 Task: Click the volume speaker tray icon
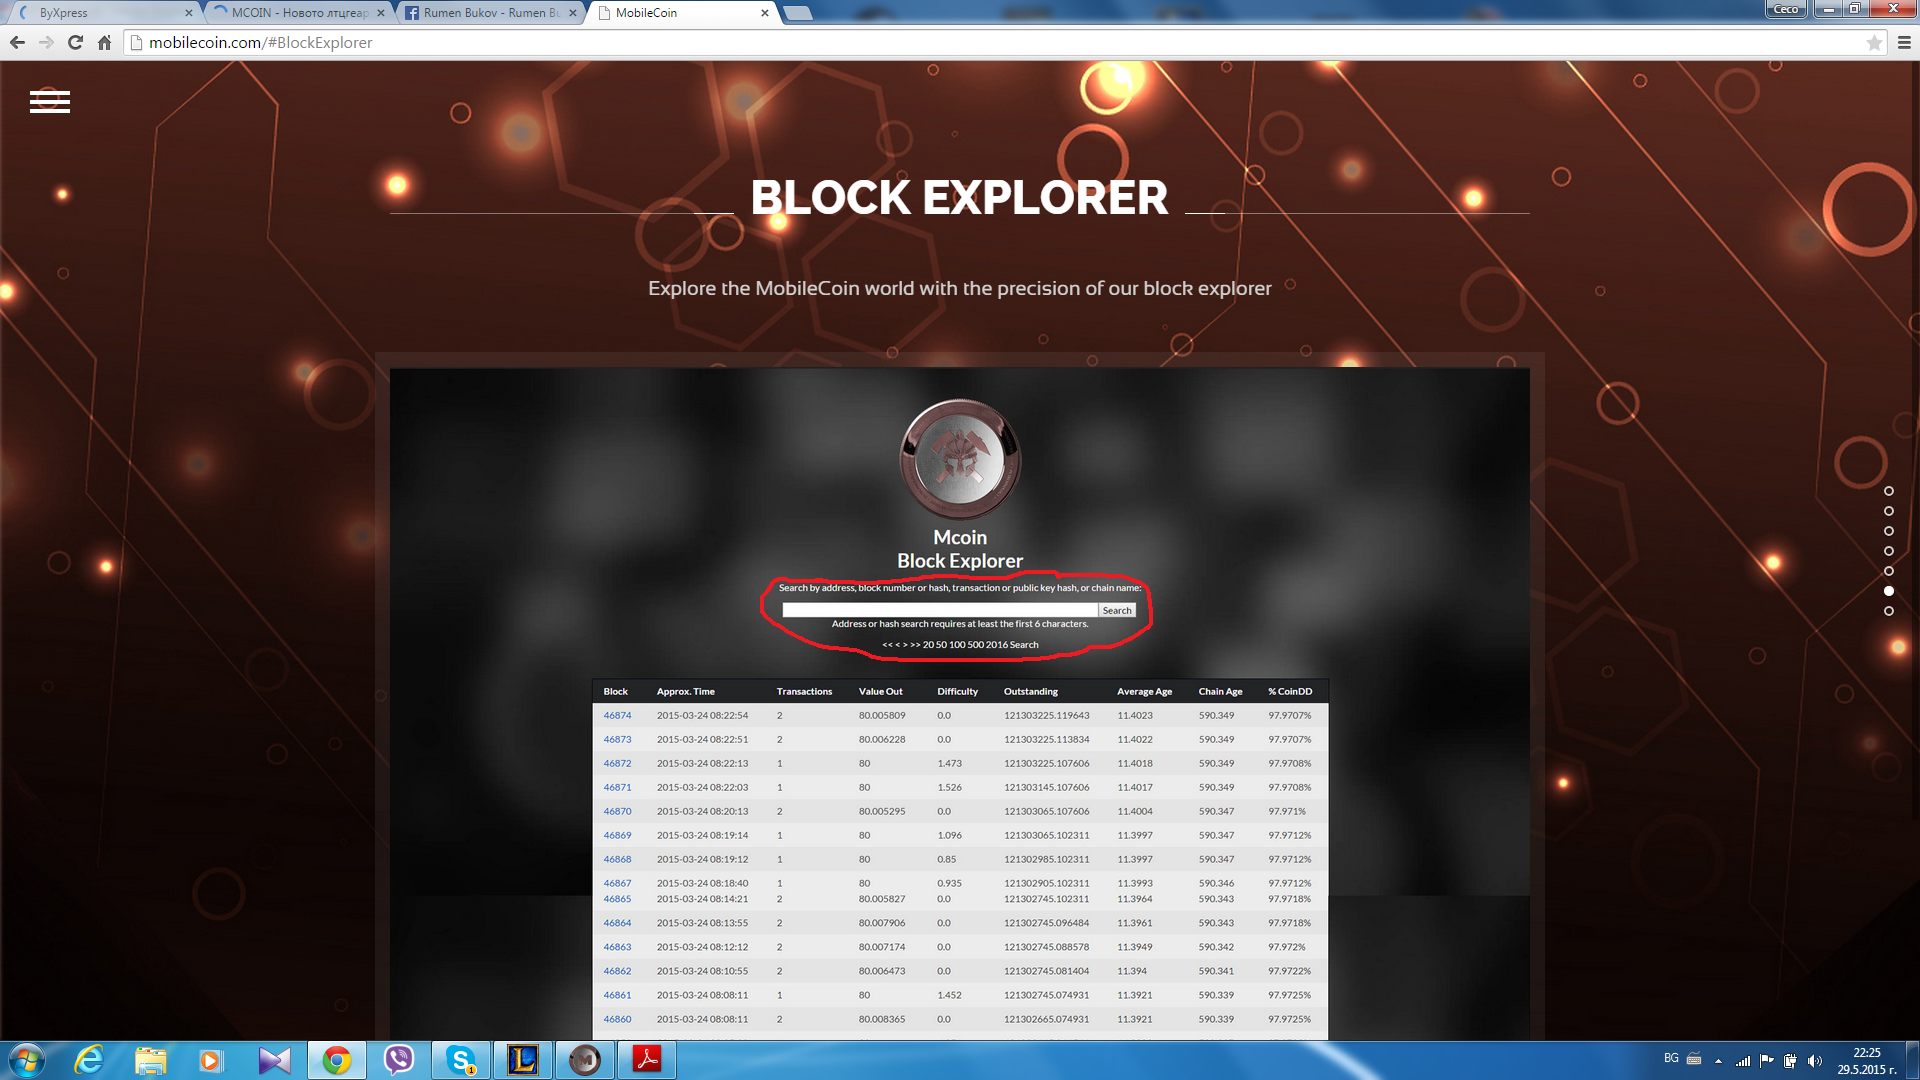pos(1815,1061)
